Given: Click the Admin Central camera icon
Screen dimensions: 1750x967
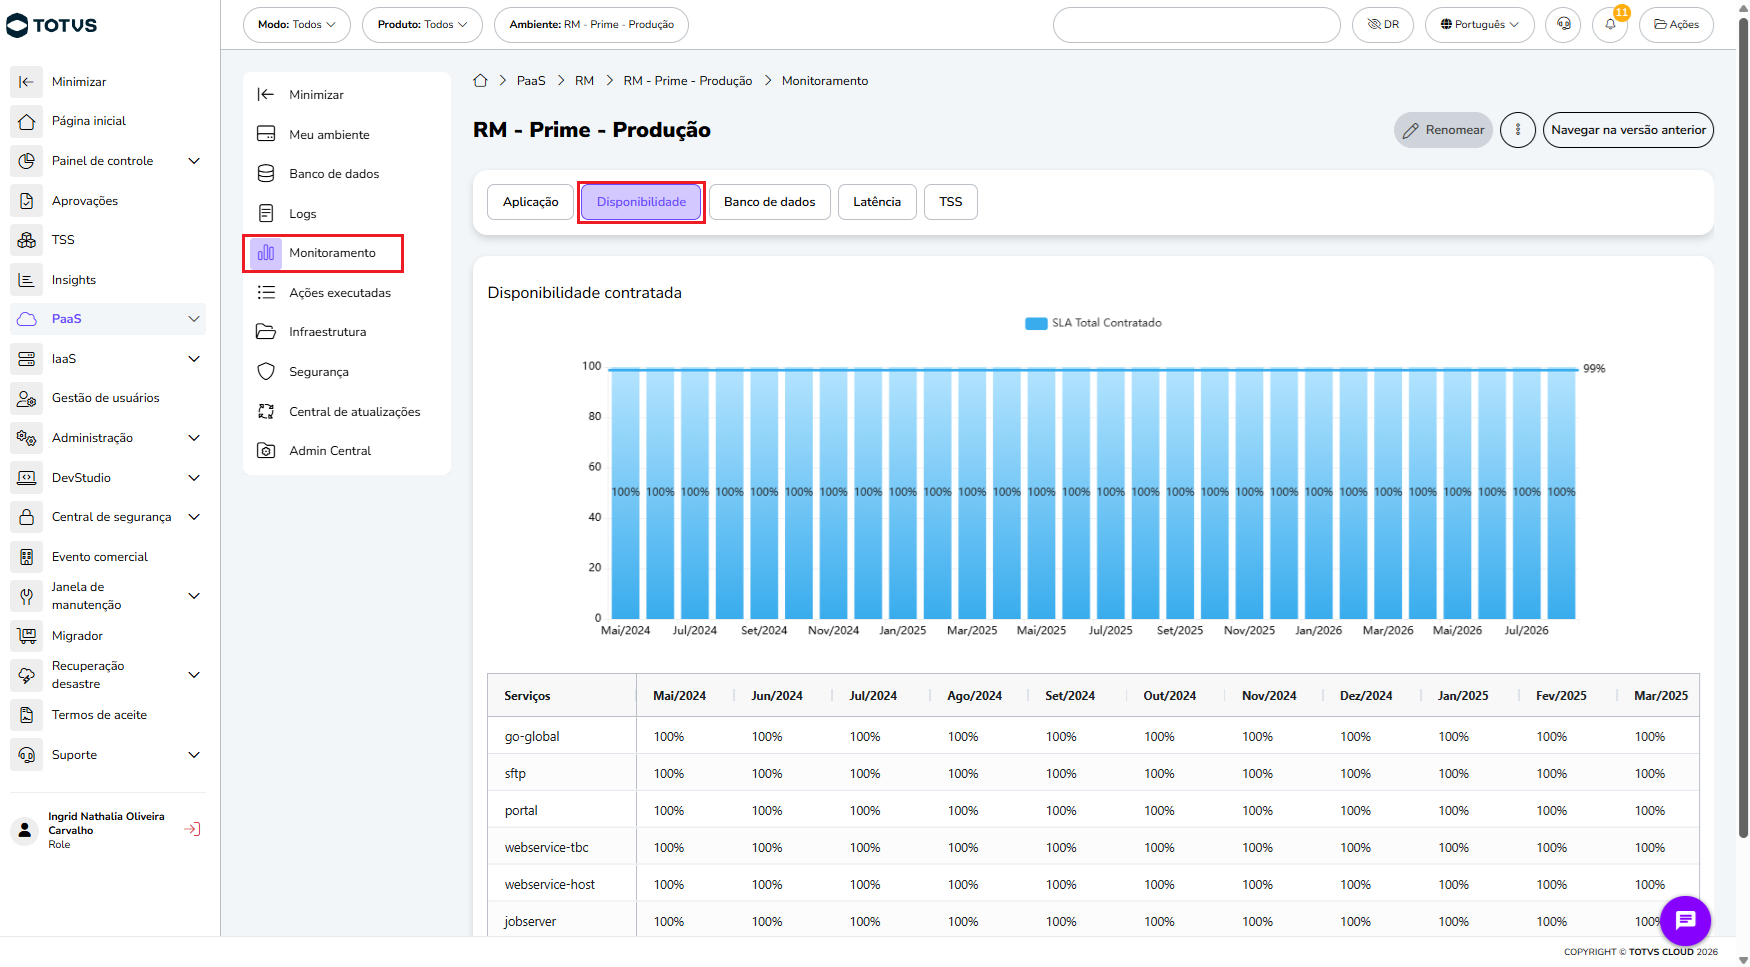Looking at the screenshot, I should coord(266,451).
